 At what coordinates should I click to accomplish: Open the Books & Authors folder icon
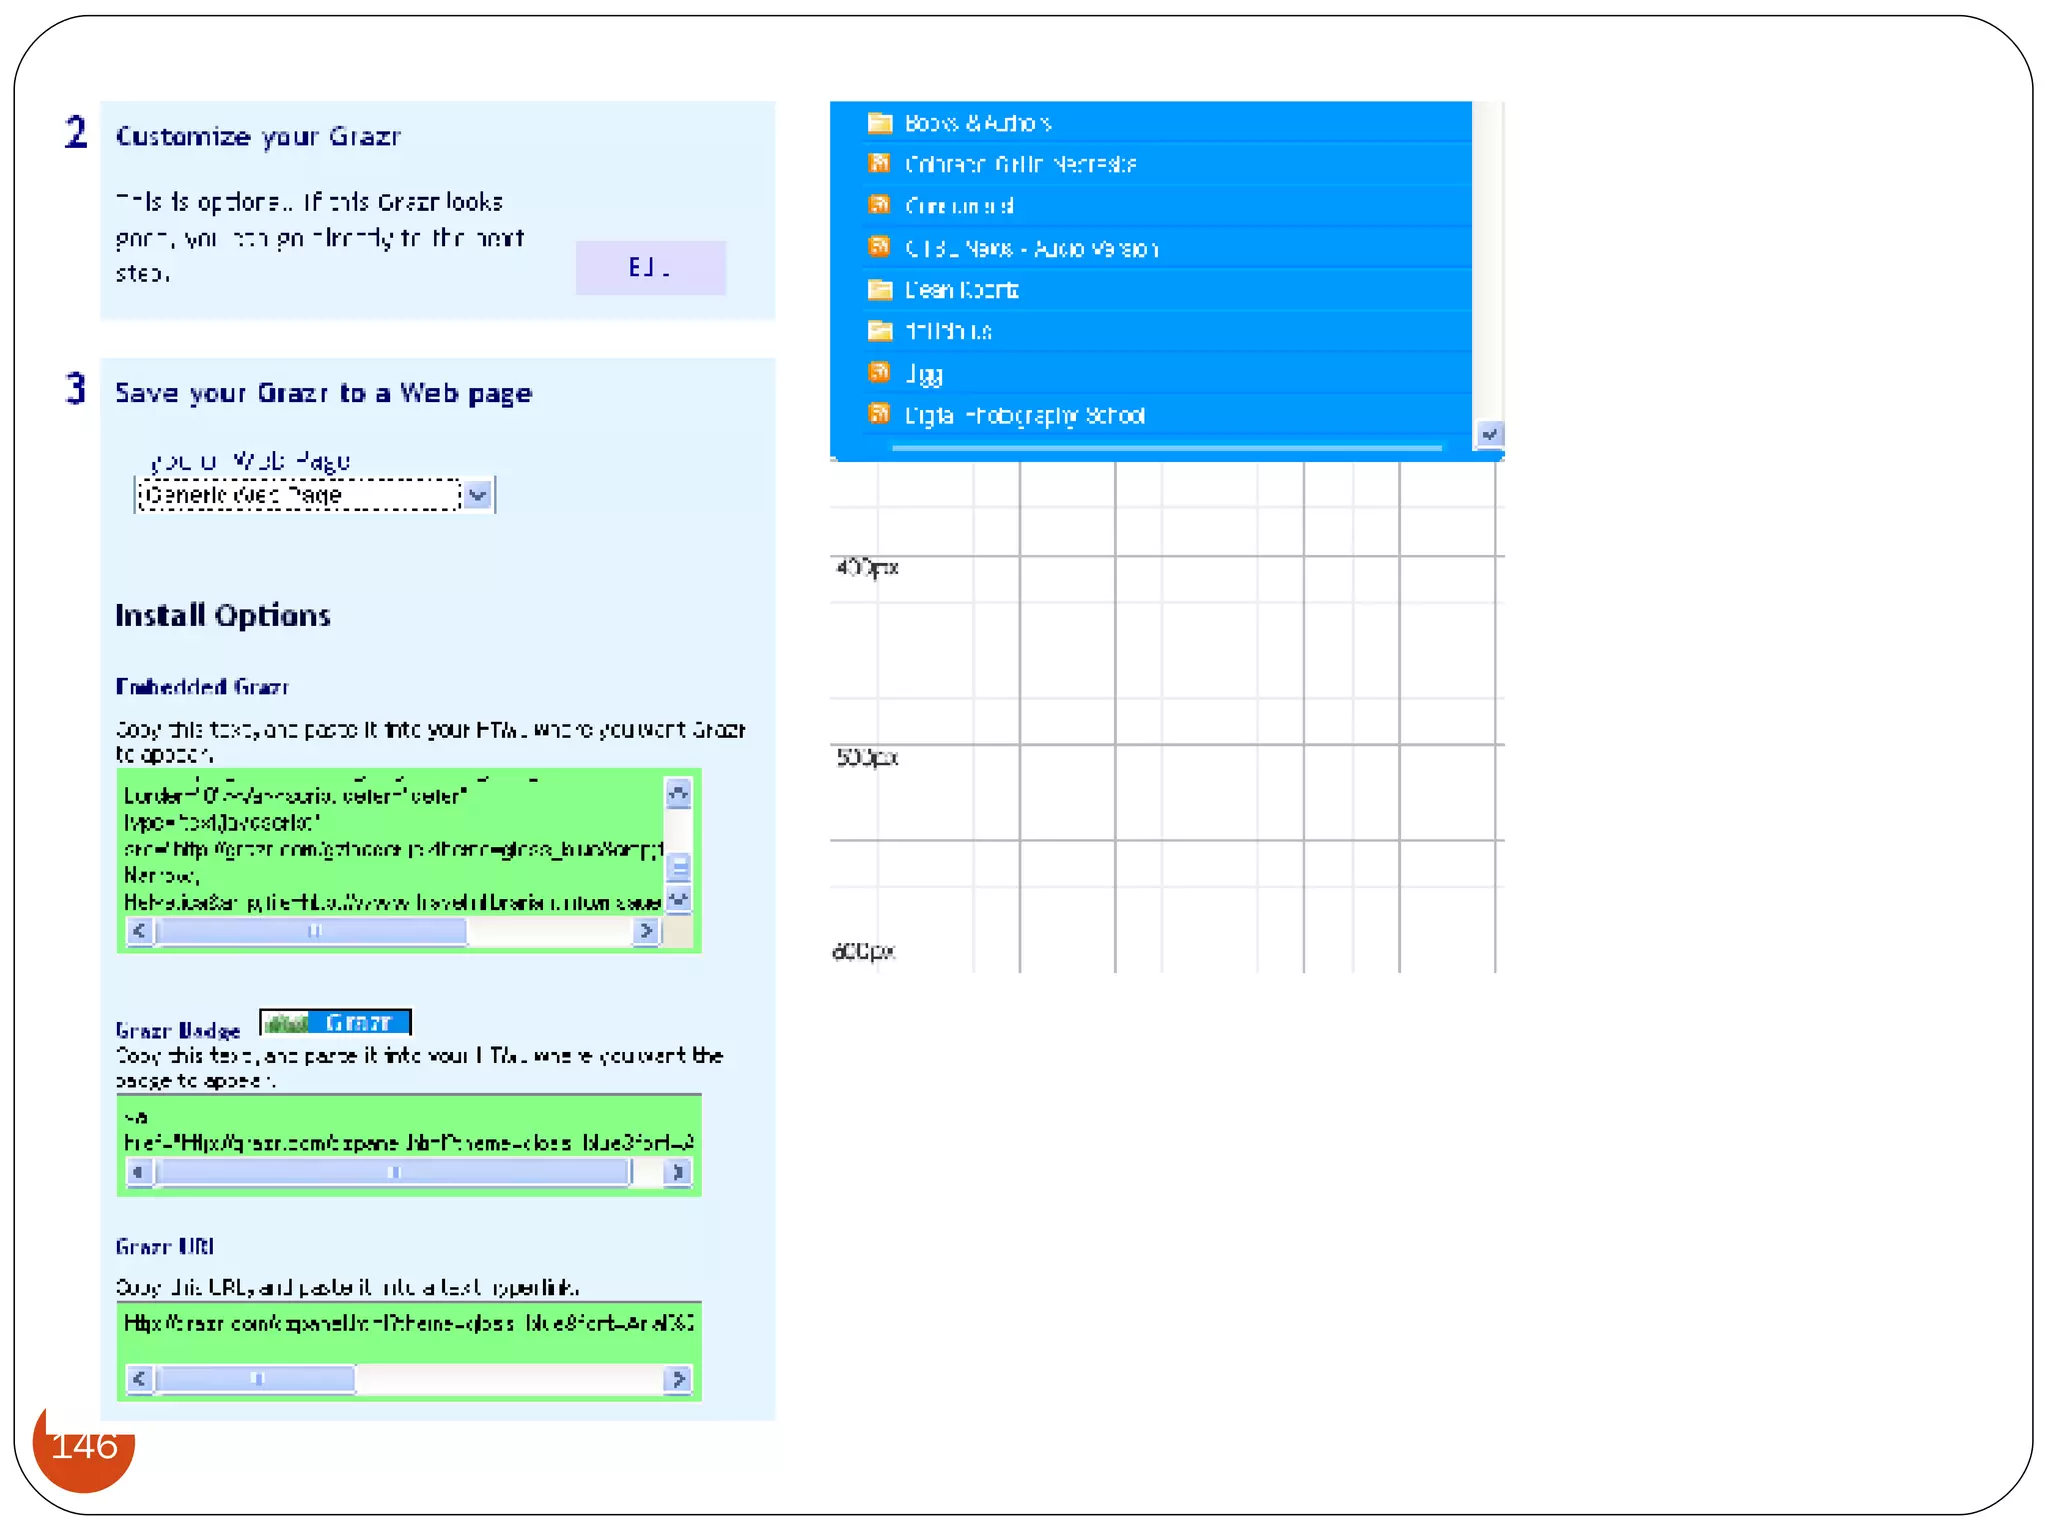879,123
